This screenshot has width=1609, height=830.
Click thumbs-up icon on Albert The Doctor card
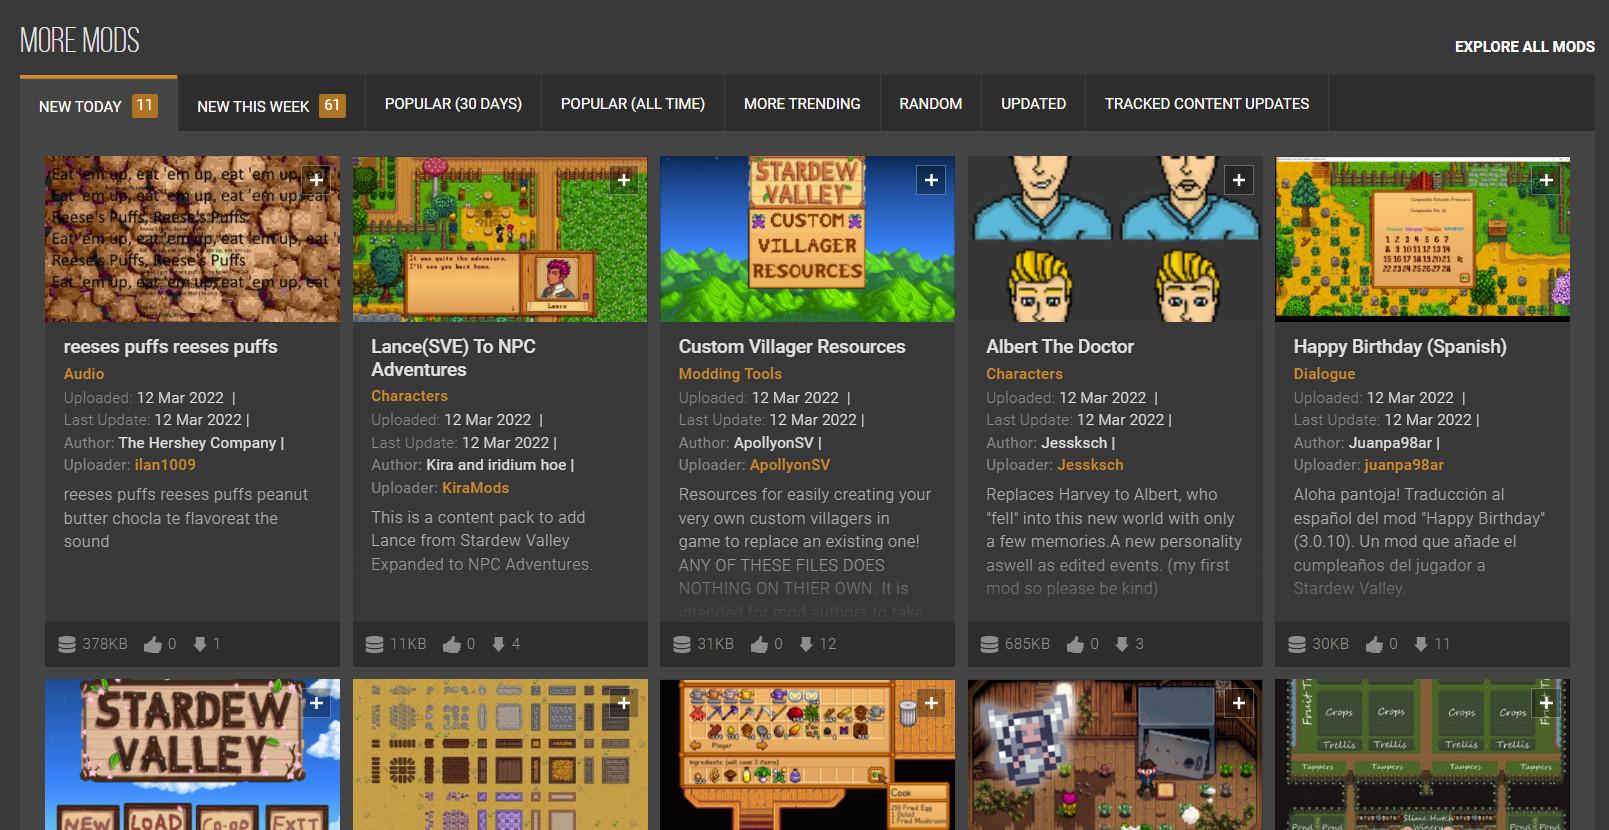1075,644
